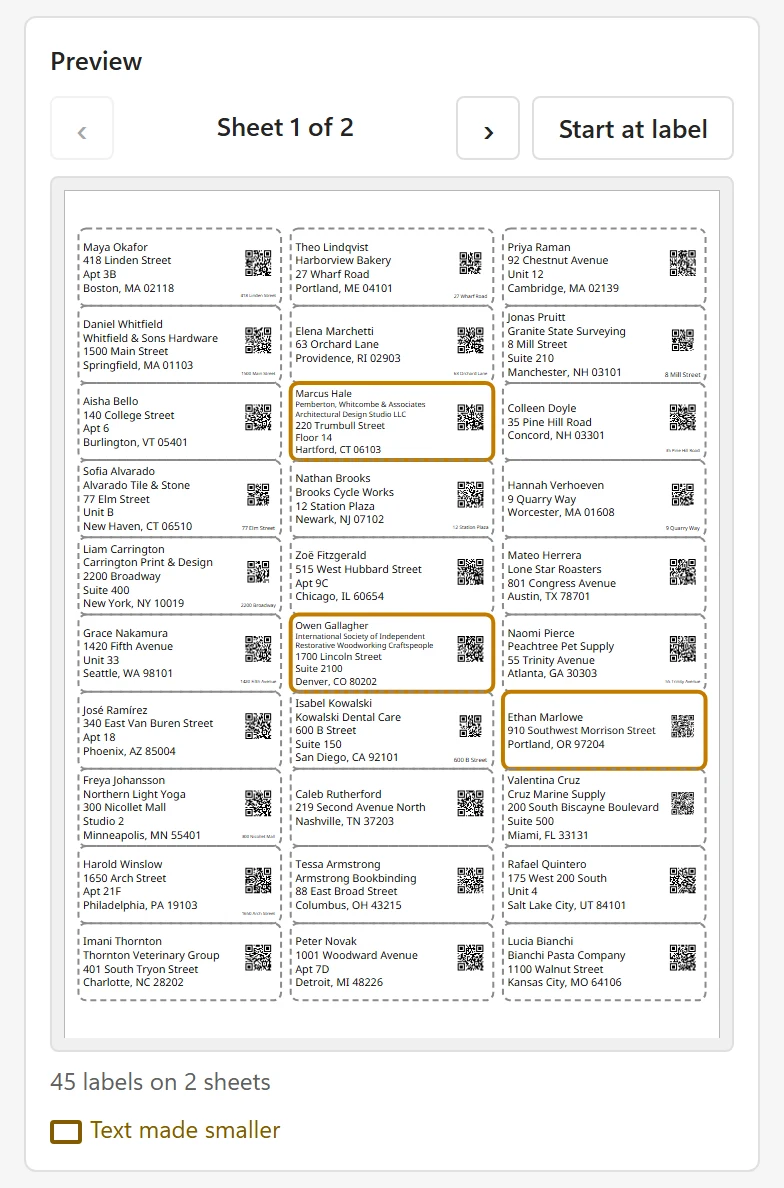Click '515 West Hubbard Street' text
784x1188 pixels.
point(358,569)
